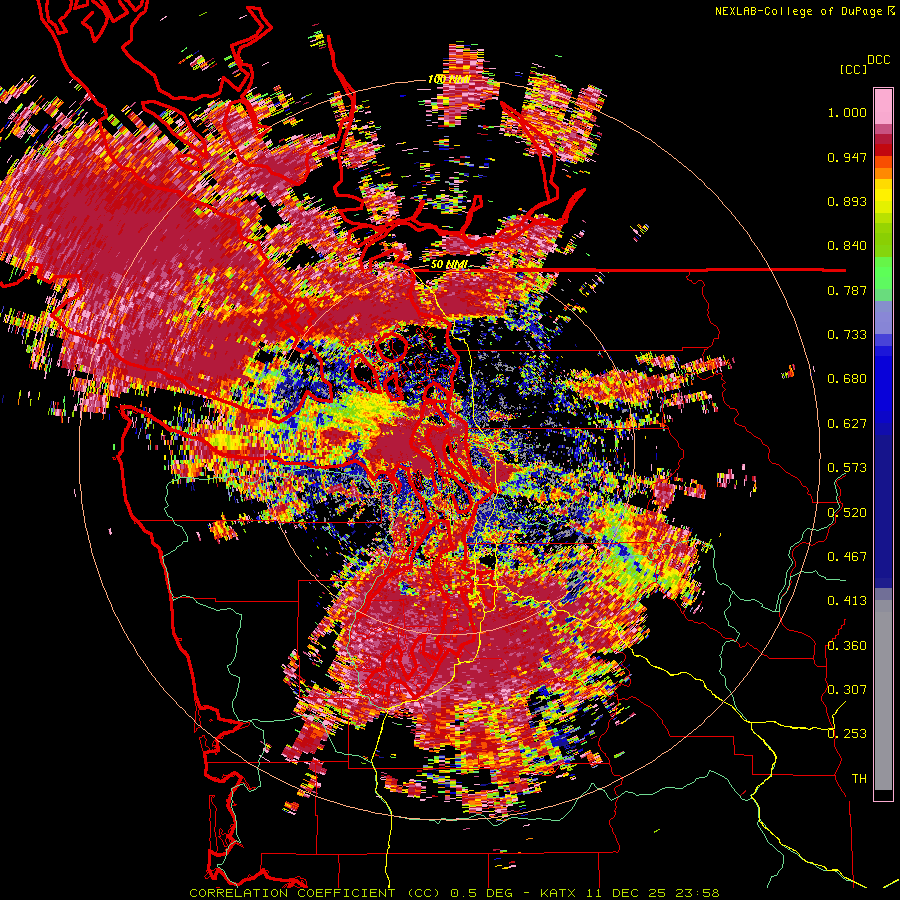Click the 0.520 color scale value
The height and width of the screenshot is (900, 900).
(847, 513)
